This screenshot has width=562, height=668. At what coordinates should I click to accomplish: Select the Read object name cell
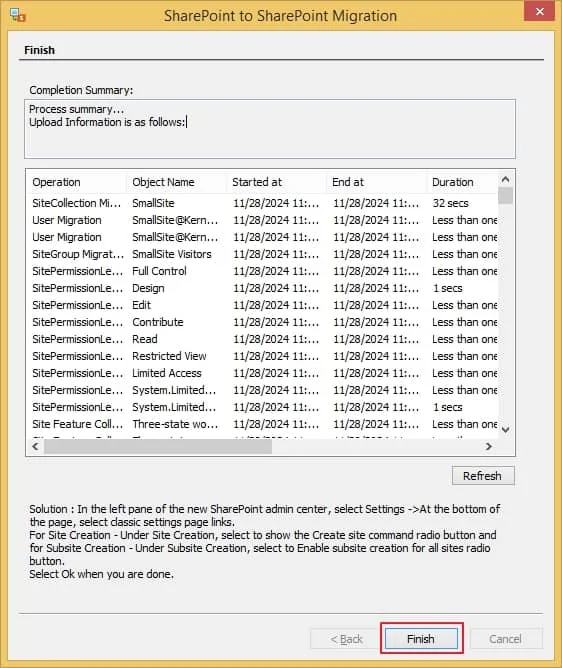coord(145,339)
